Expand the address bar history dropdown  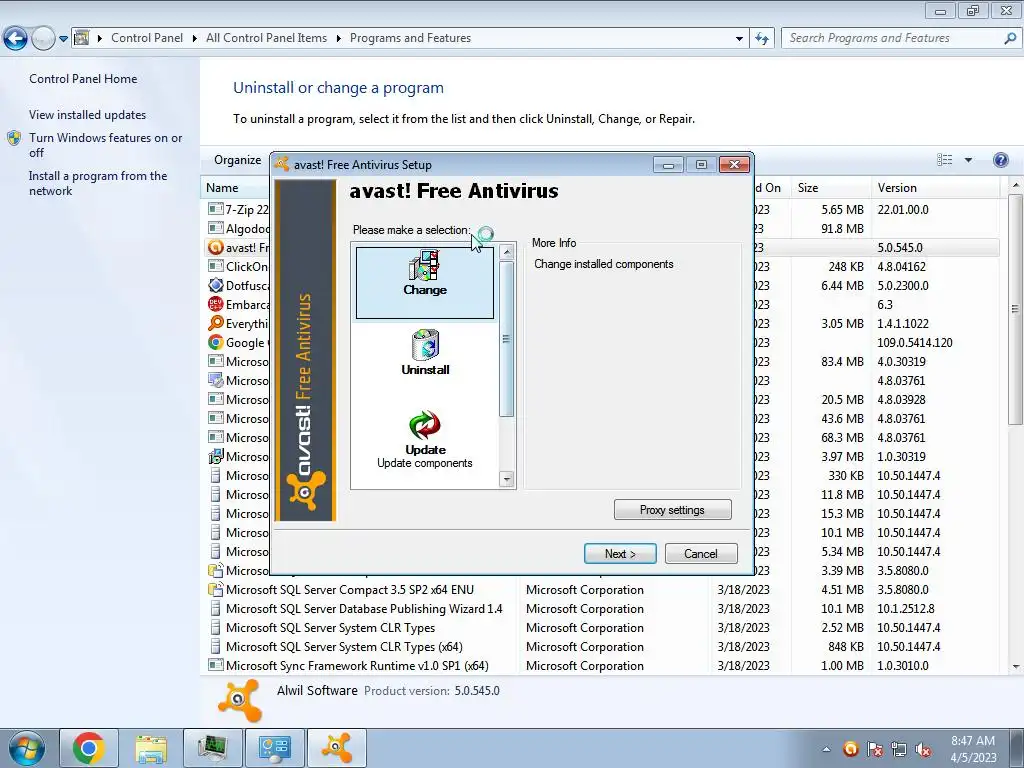coord(739,39)
